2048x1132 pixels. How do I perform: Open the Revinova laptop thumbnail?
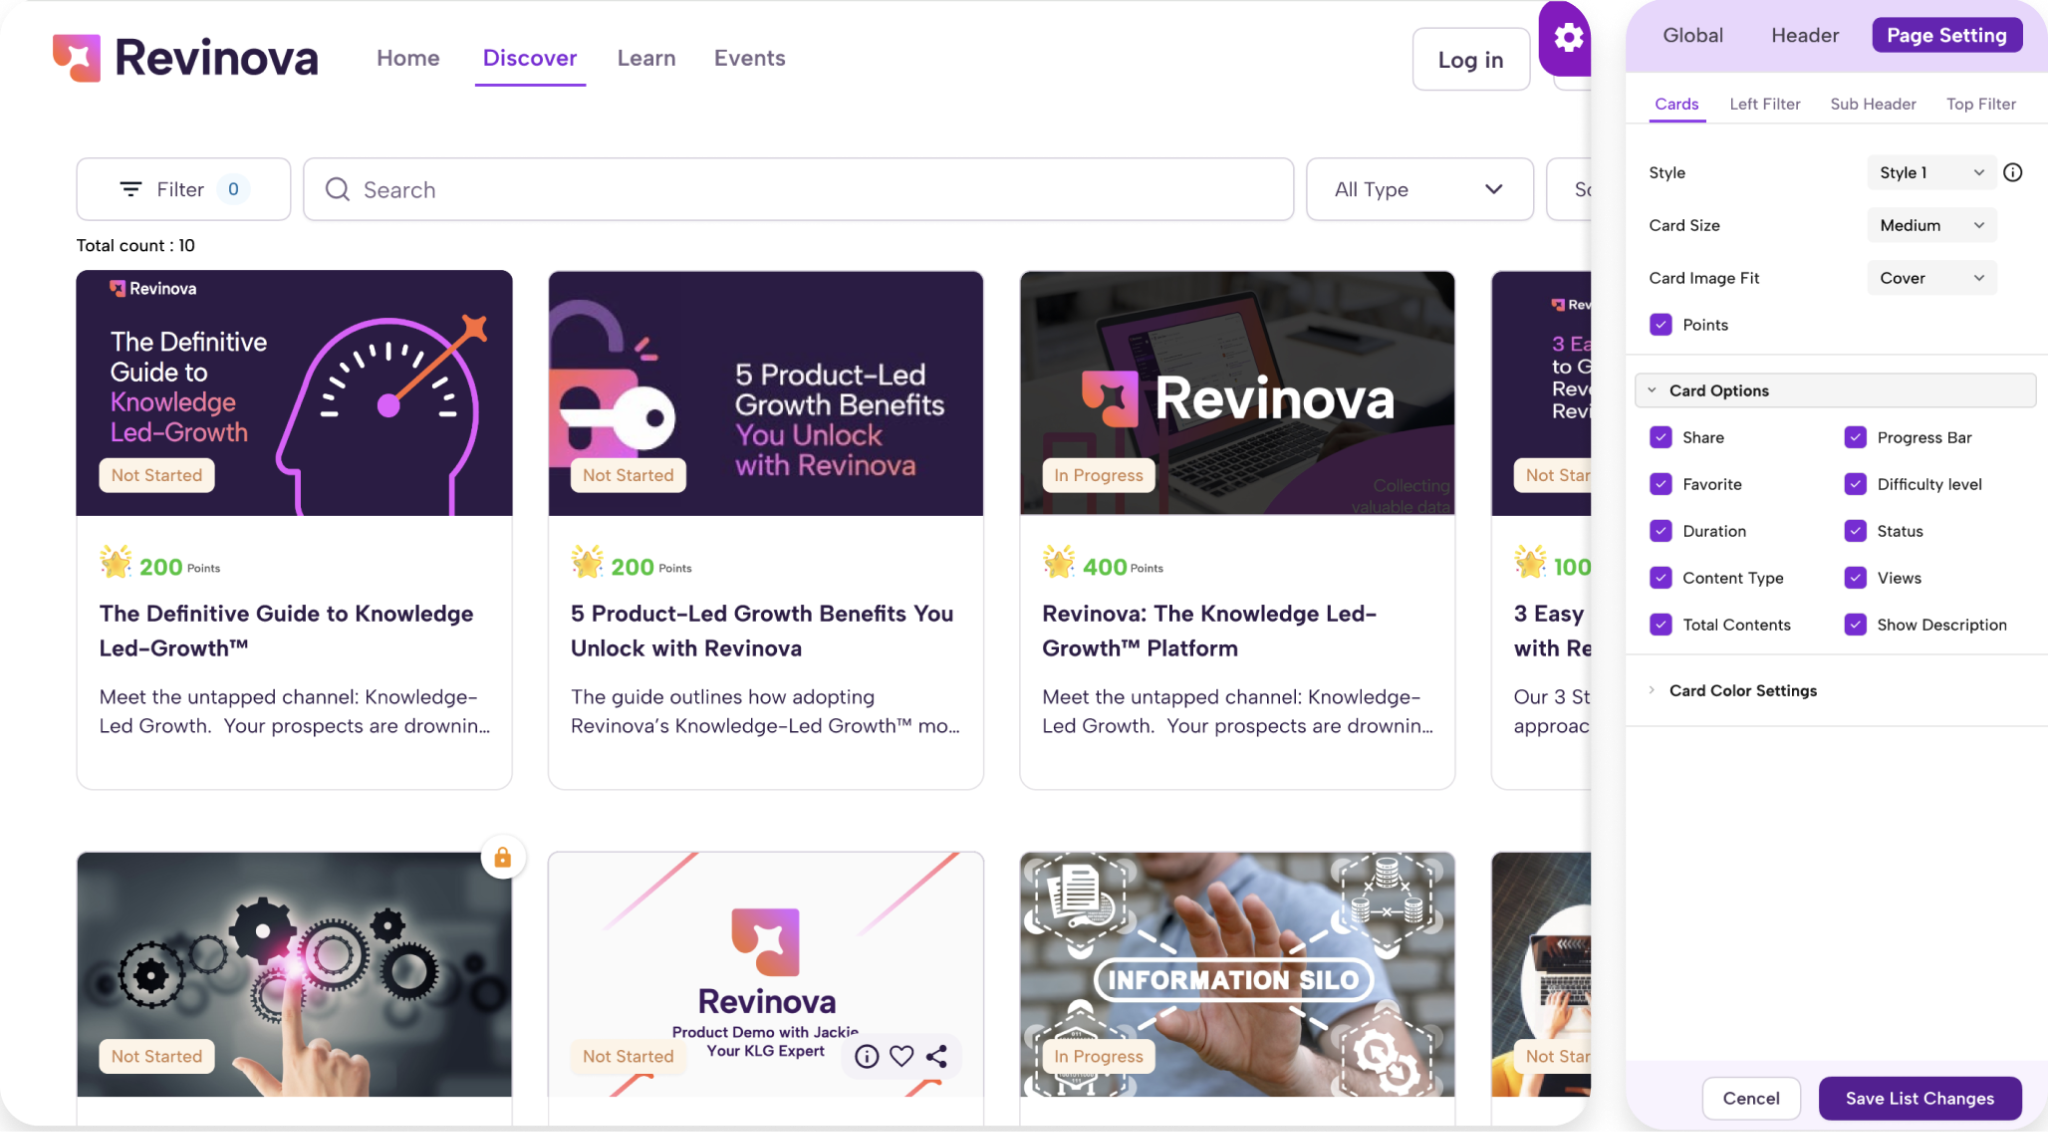pyautogui.click(x=1237, y=393)
